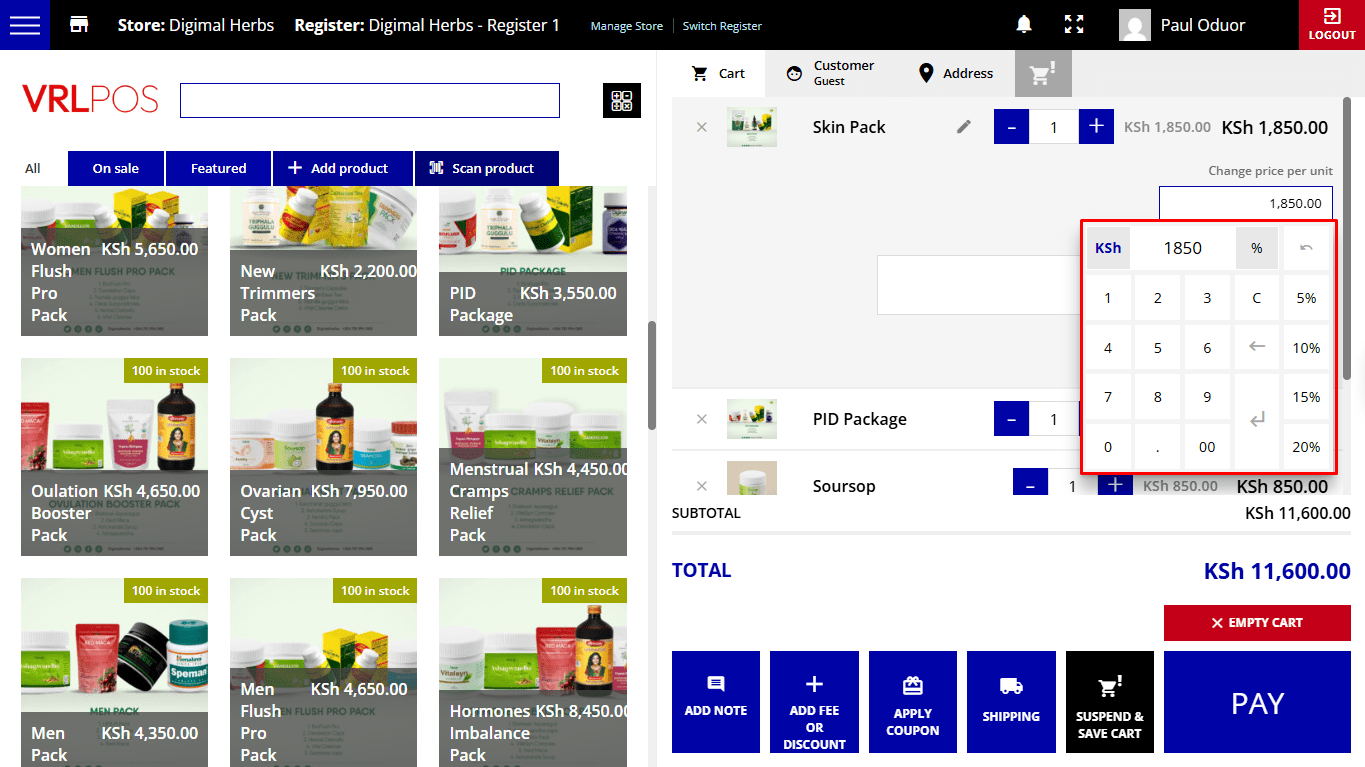Click the PAY button

click(1257, 703)
